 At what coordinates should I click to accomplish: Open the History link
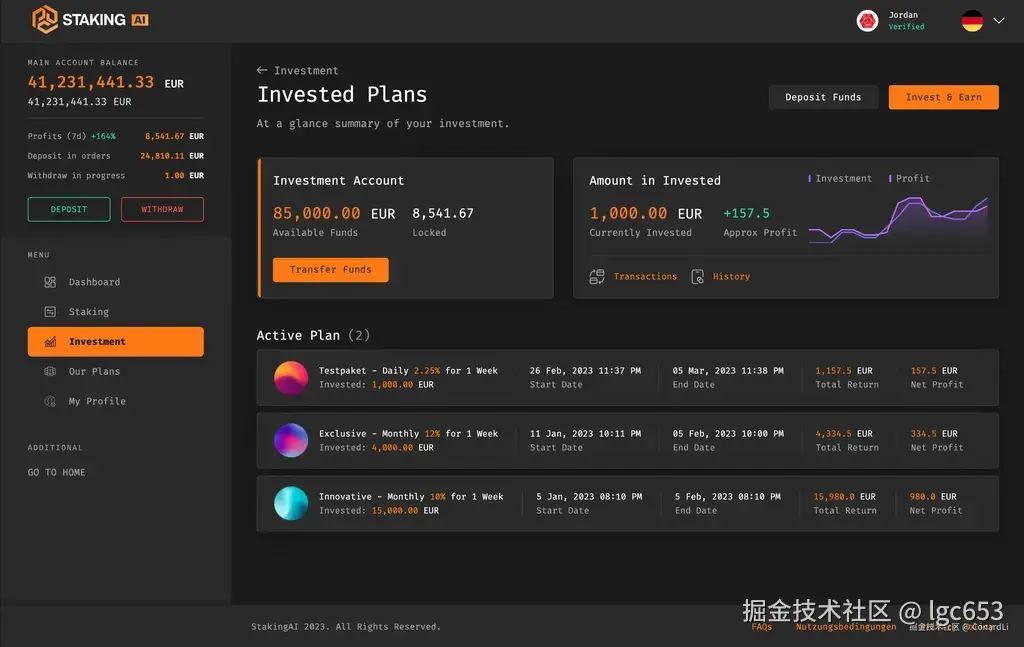tap(731, 276)
